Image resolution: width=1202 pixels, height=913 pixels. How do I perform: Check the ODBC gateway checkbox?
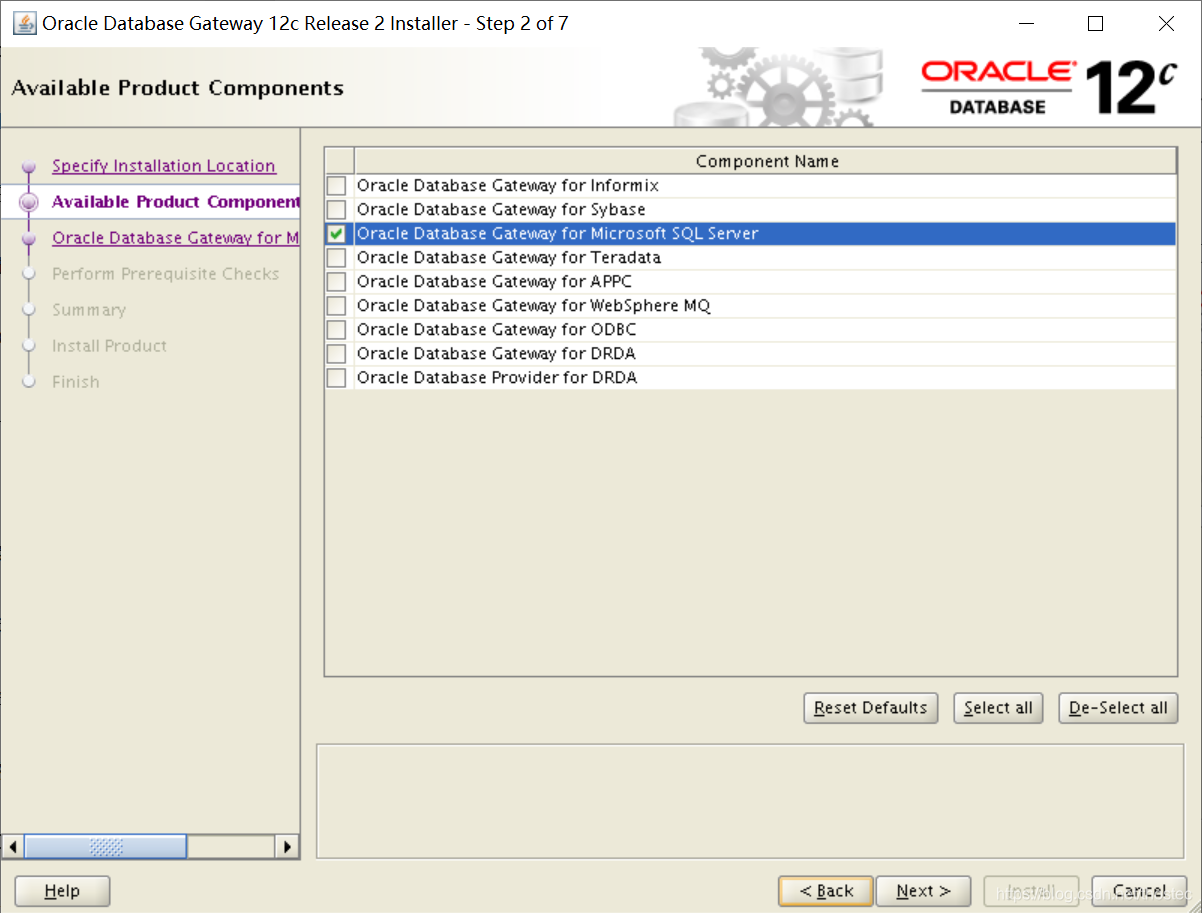click(x=337, y=330)
